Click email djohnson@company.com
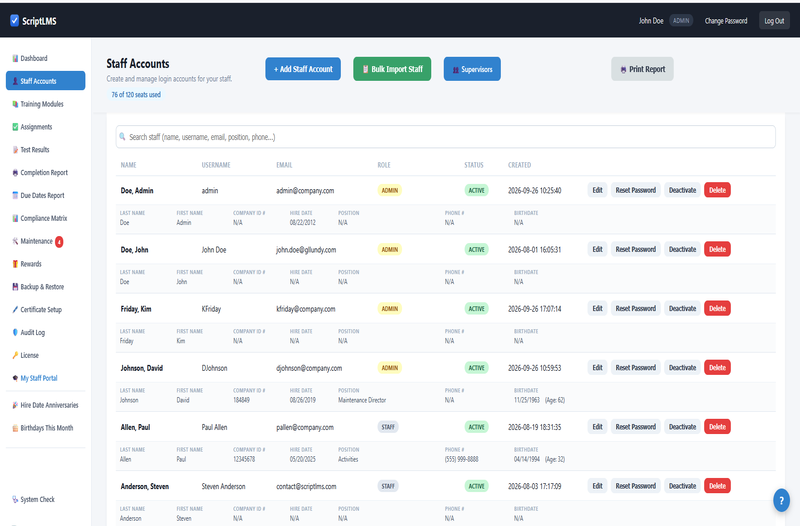Screen dimensions: 800x526 309,368
